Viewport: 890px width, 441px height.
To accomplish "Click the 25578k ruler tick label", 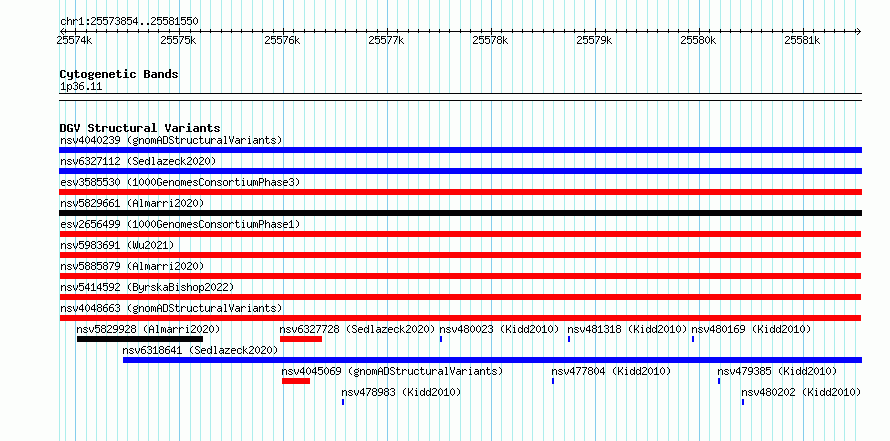I will click(x=490, y=40).
